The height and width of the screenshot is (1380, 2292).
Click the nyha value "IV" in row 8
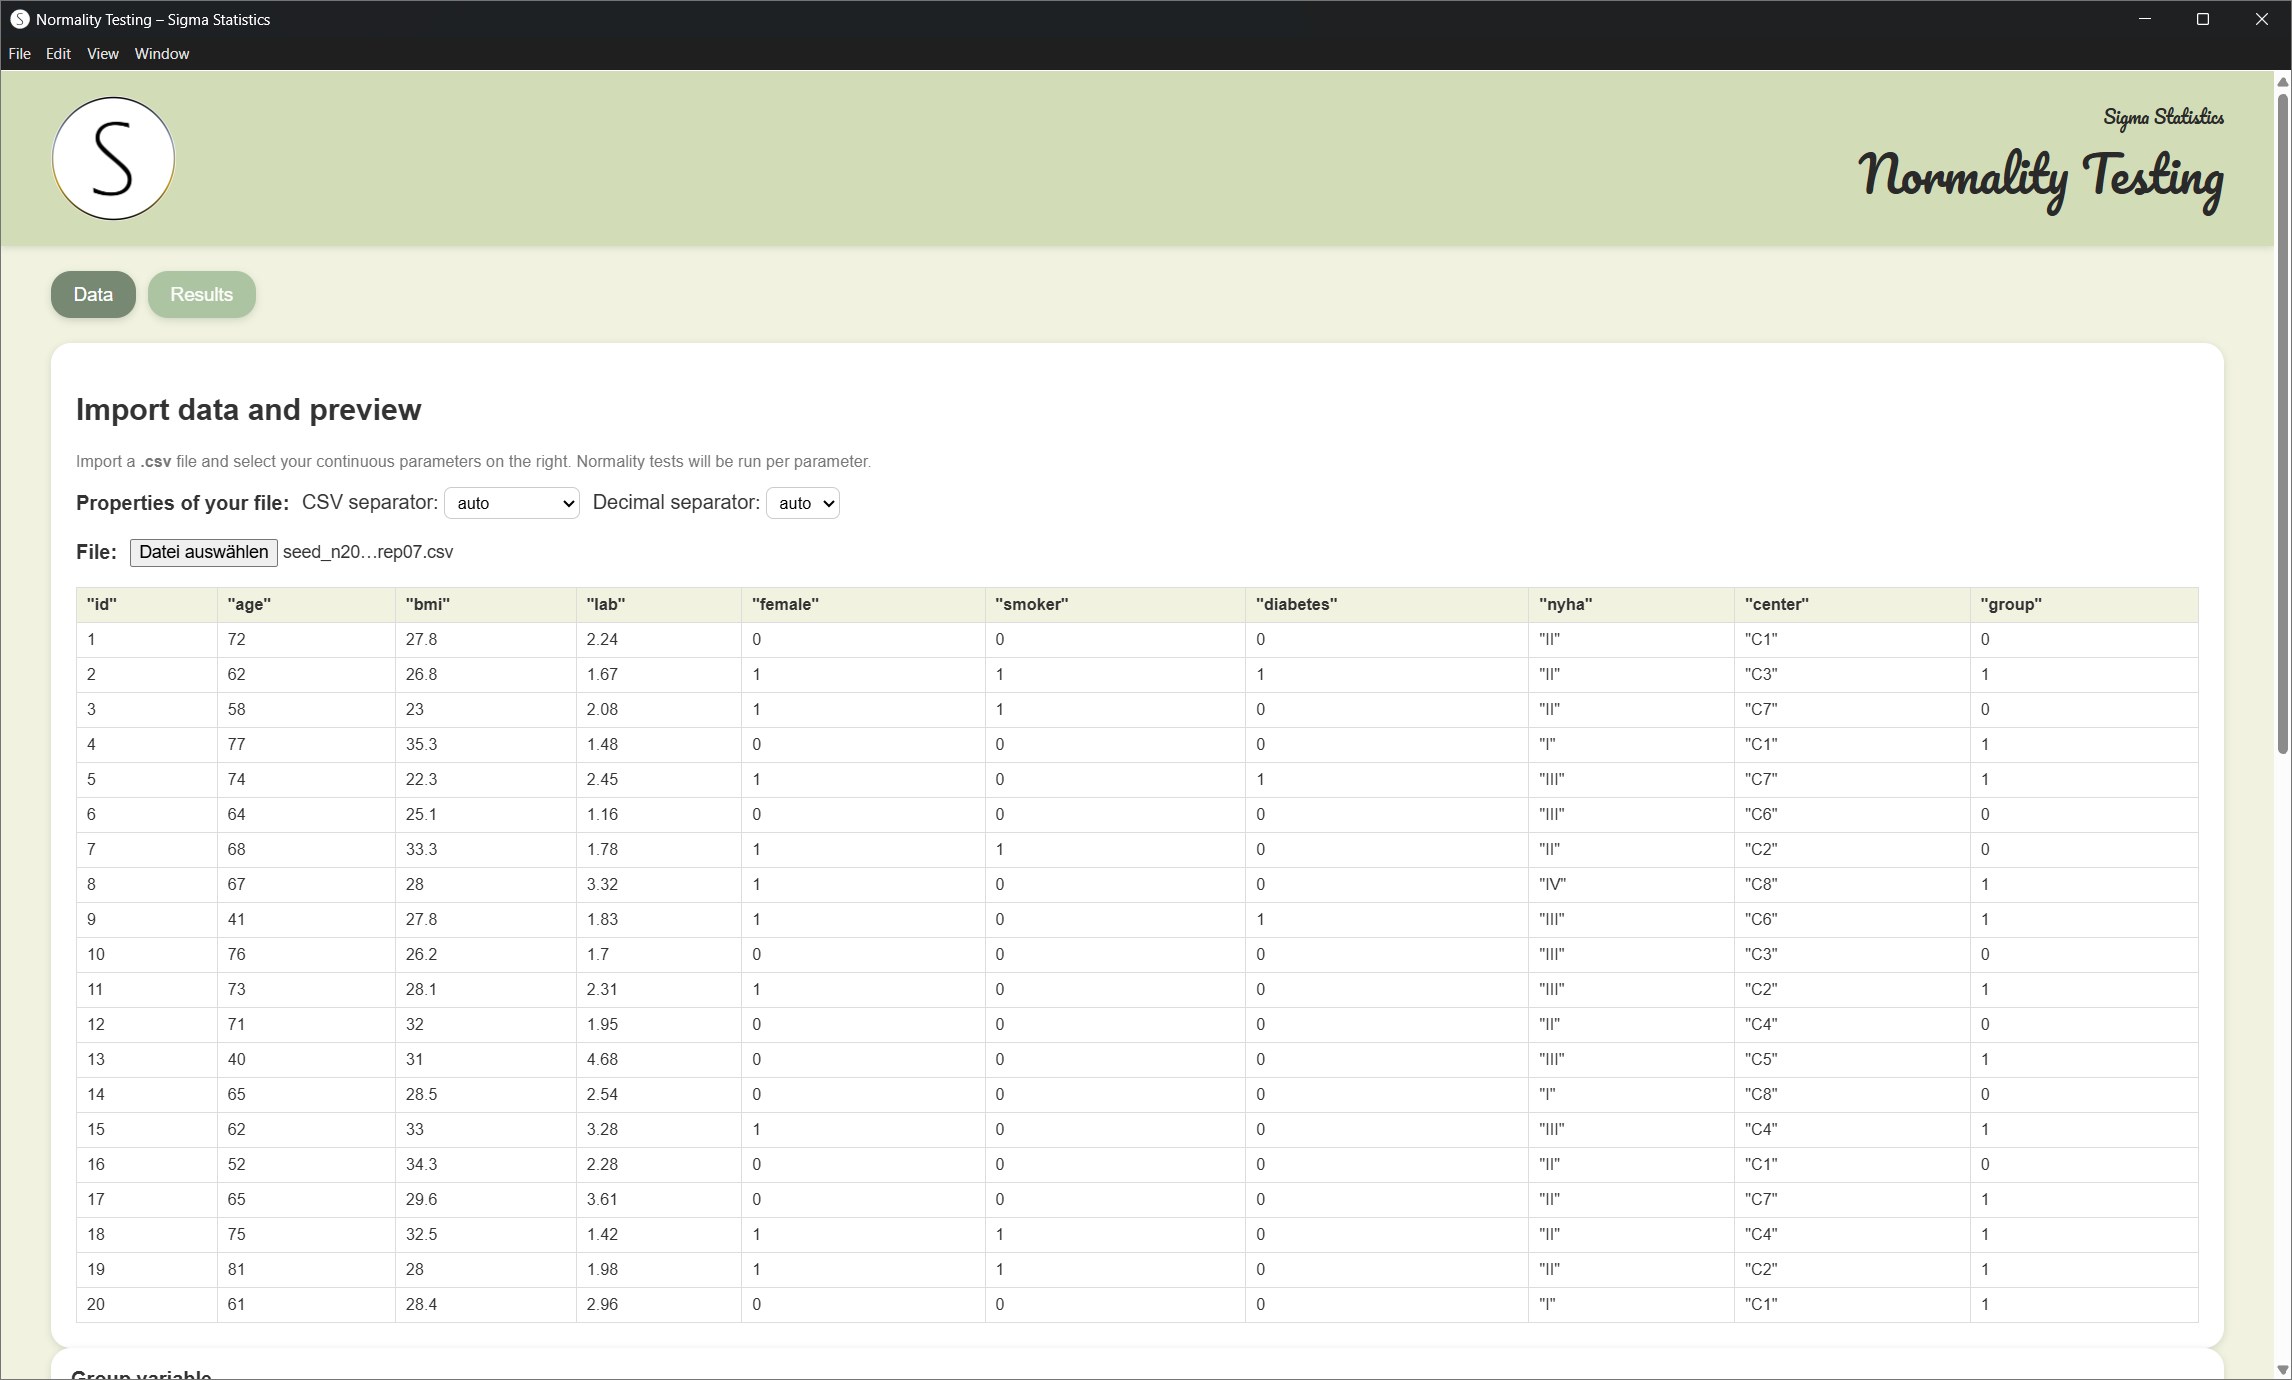click(1552, 884)
